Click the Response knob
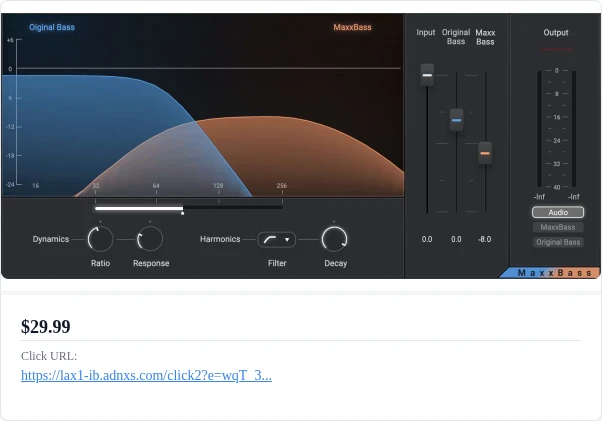Image resolution: width=602 pixels, height=421 pixels. (x=150, y=239)
